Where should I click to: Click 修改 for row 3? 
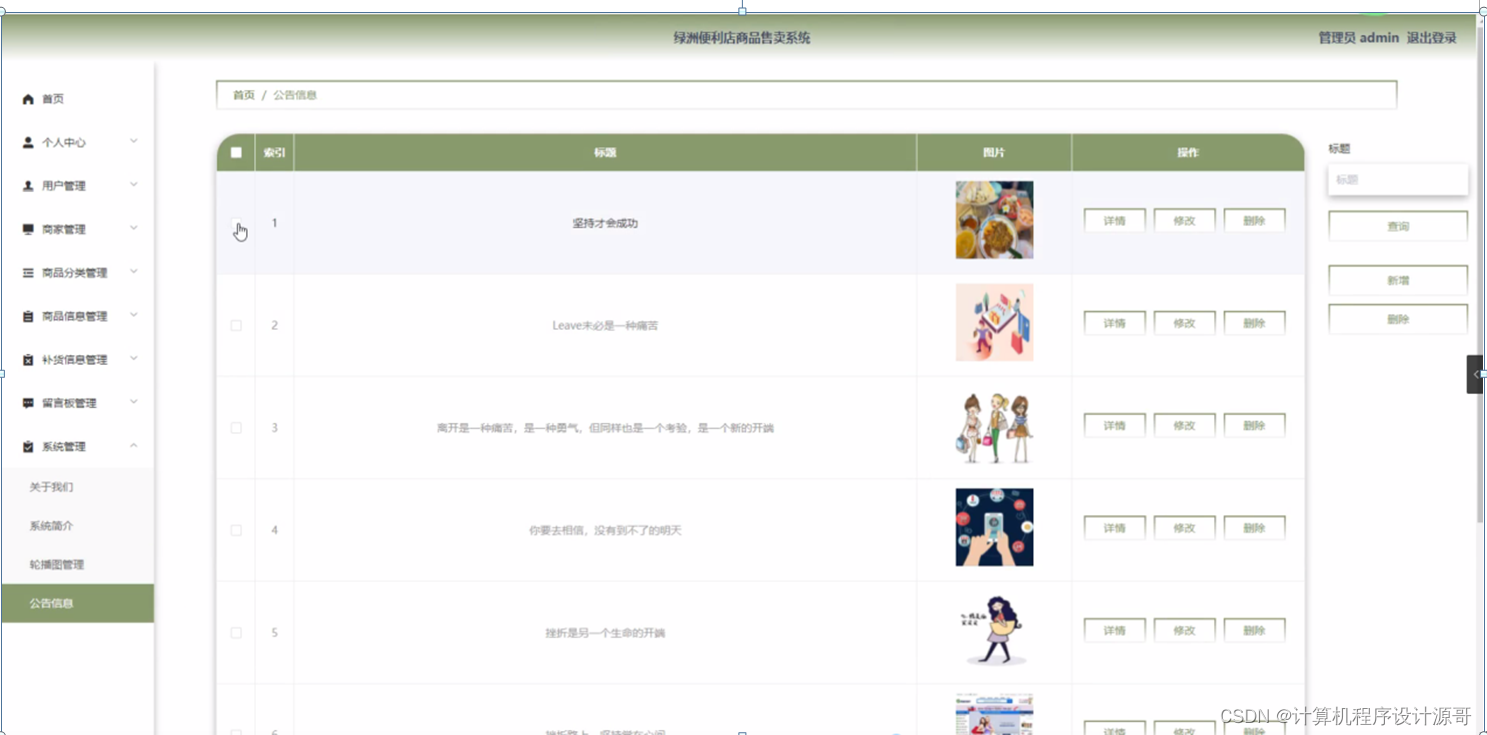click(1185, 426)
